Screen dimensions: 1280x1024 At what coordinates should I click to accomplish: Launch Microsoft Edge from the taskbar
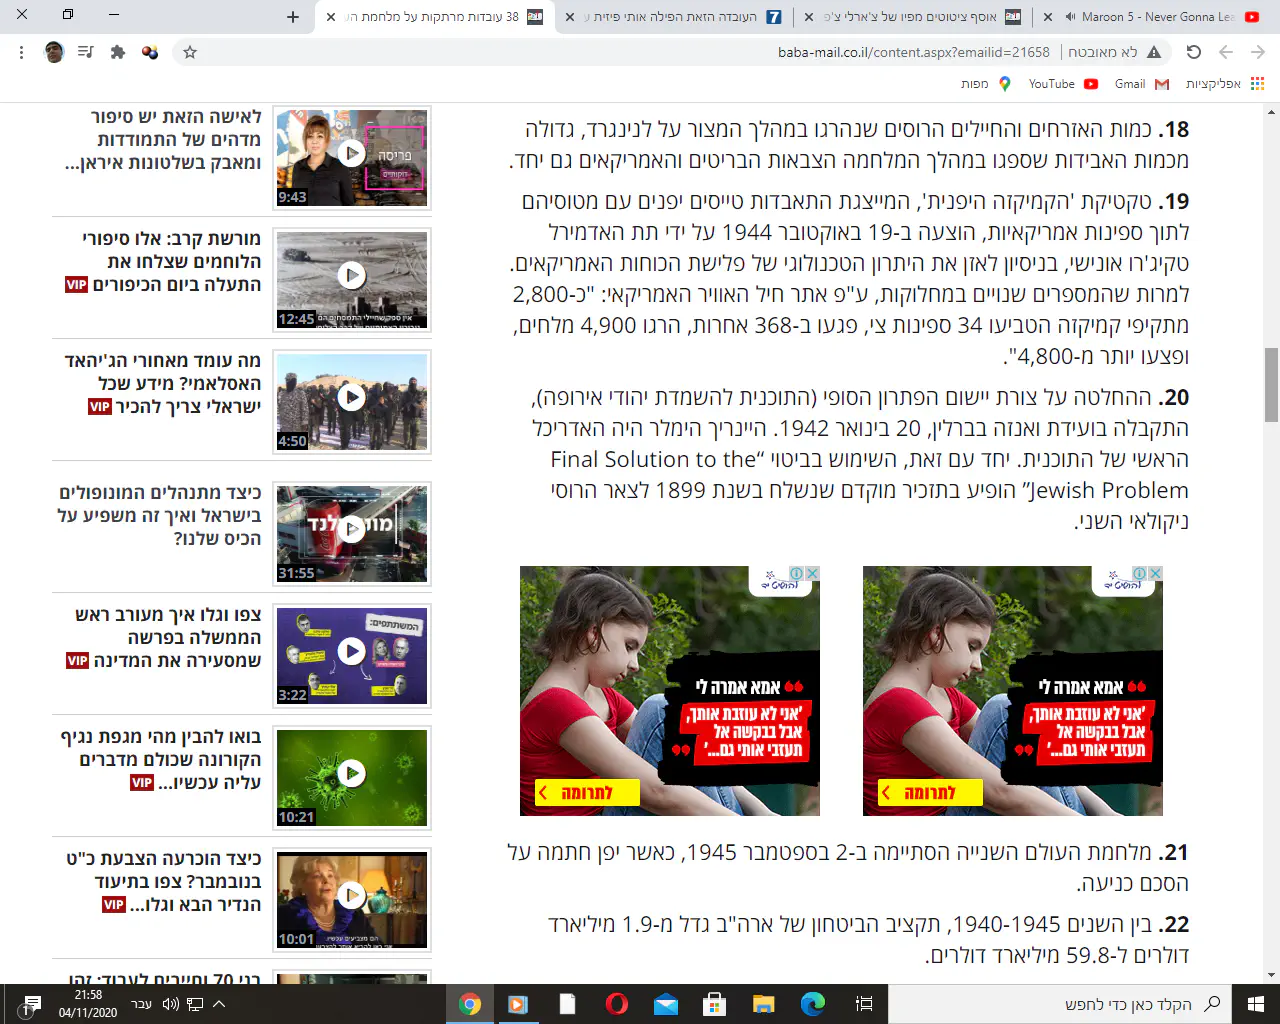point(812,1004)
